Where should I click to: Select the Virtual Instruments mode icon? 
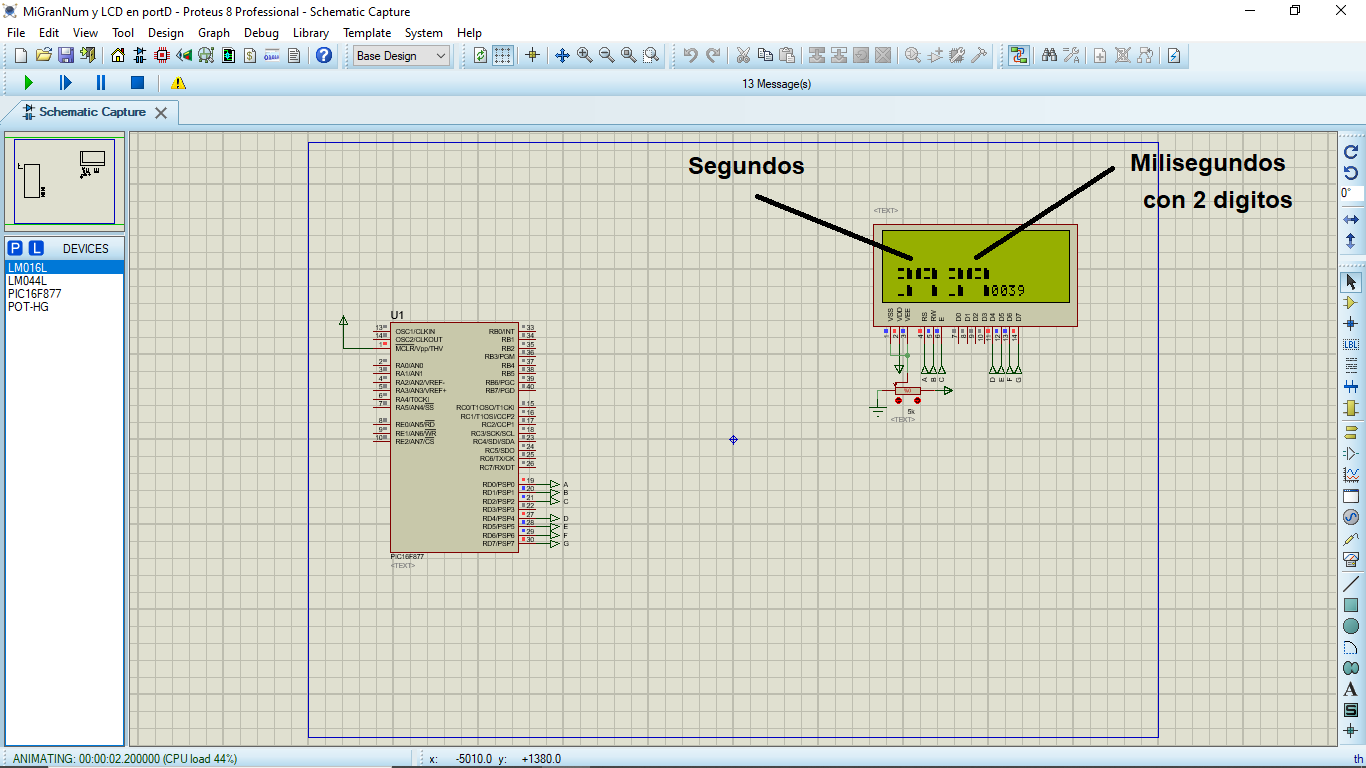click(x=1351, y=560)
